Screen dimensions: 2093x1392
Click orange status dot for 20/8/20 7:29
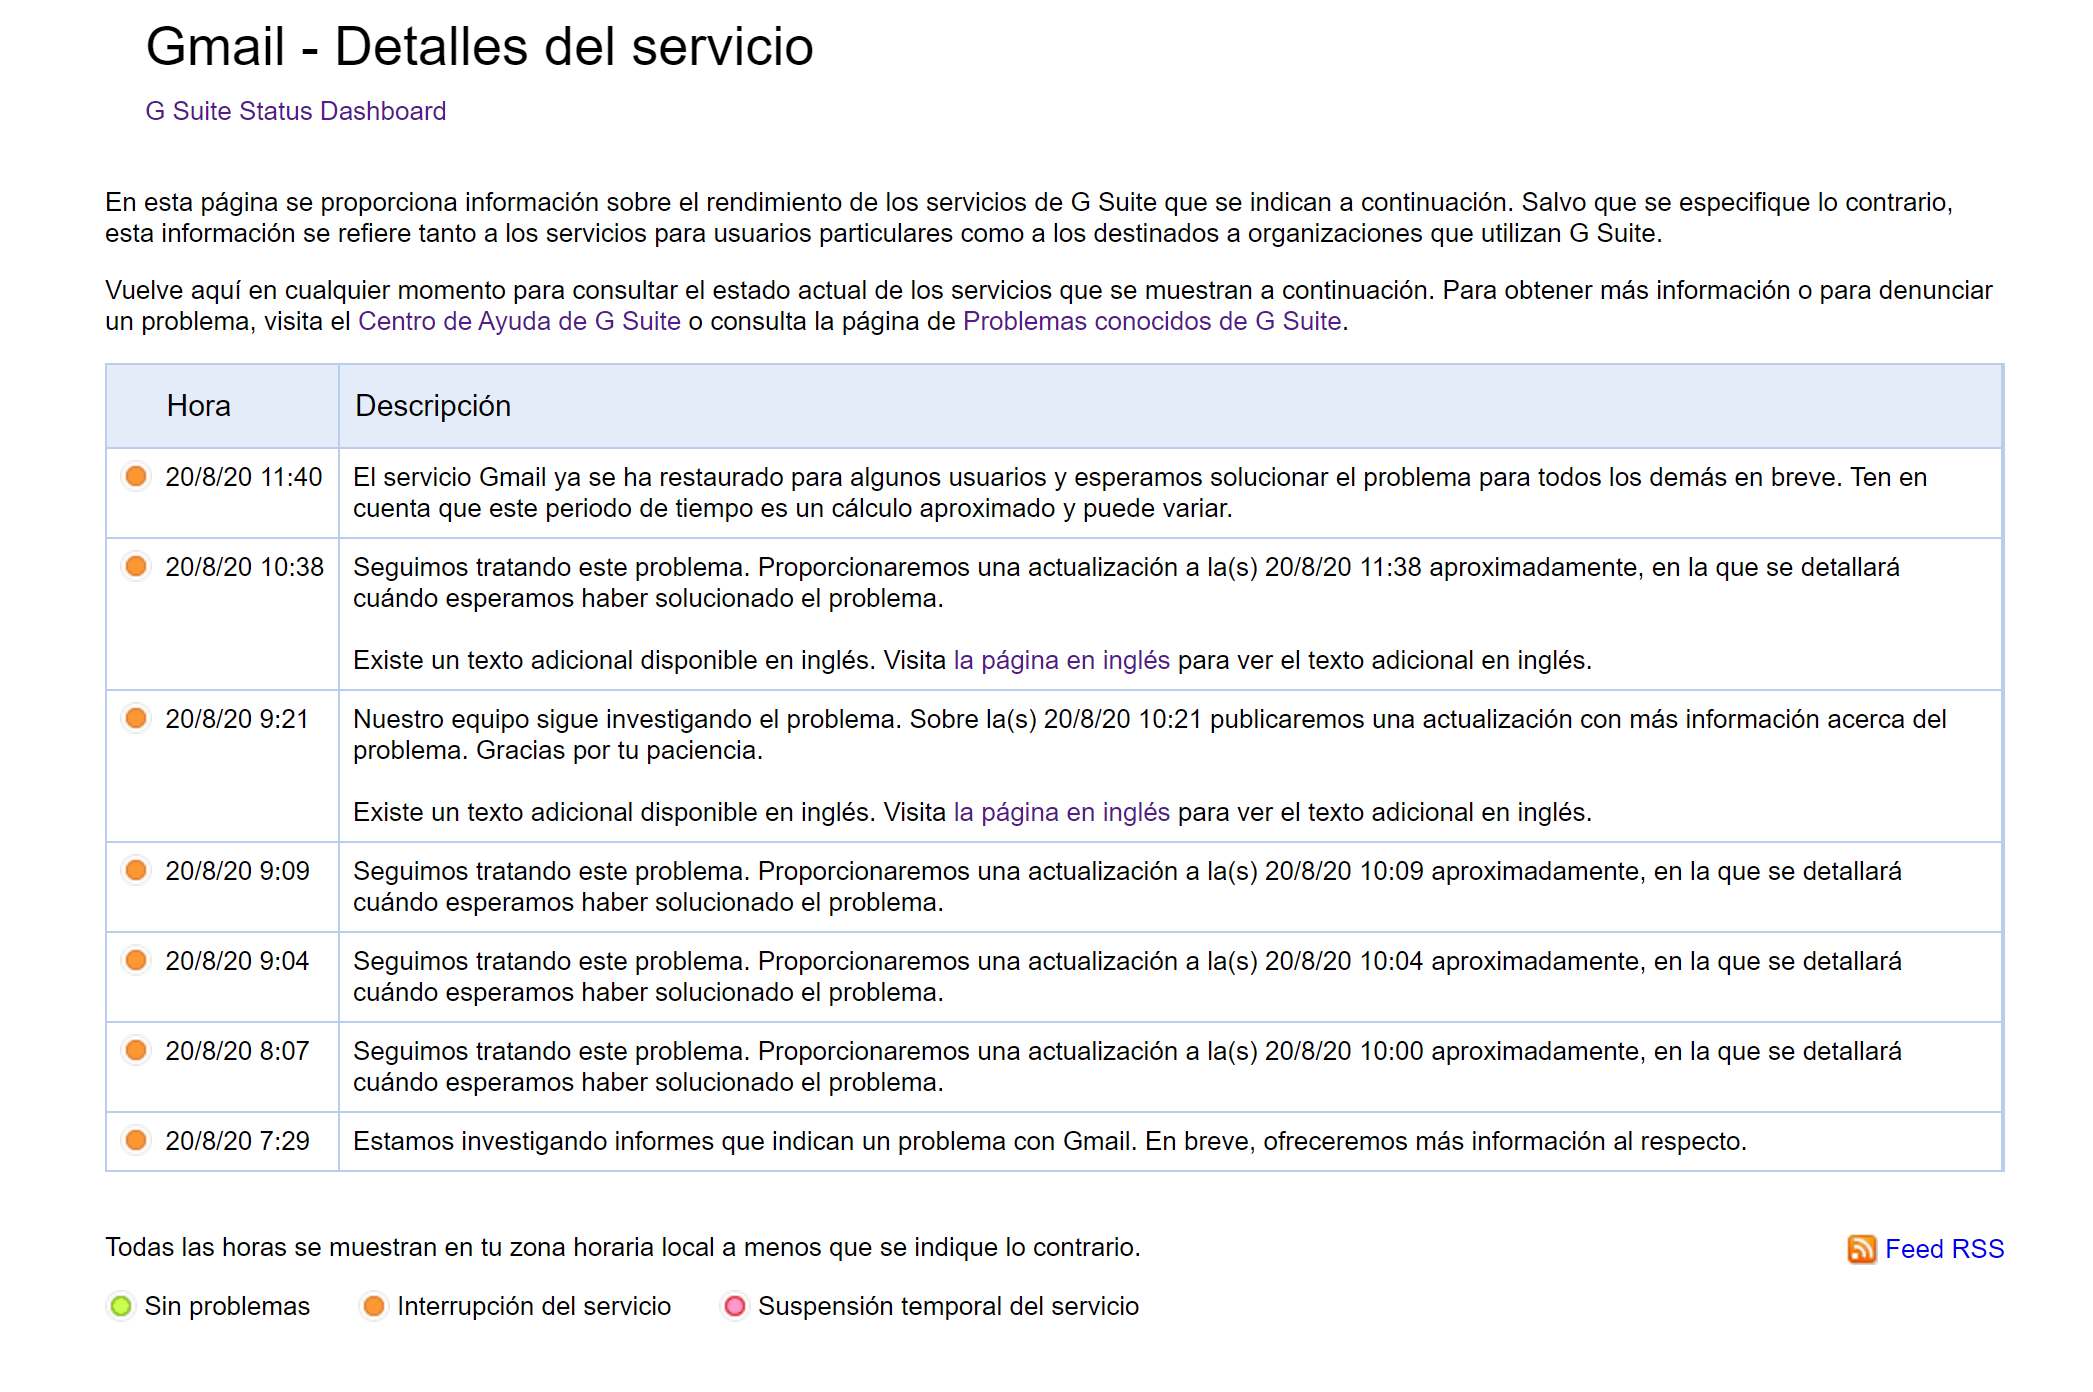(x=136, y=1140)
